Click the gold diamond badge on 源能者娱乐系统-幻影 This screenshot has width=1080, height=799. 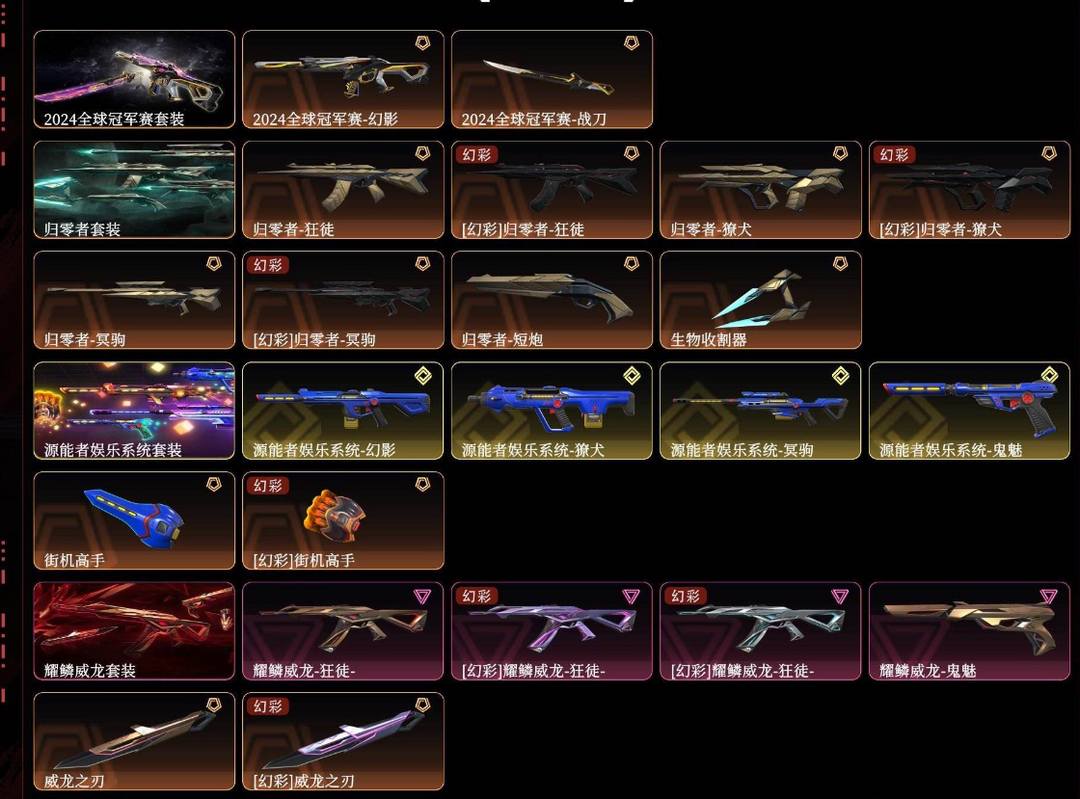tap(422, 375)
